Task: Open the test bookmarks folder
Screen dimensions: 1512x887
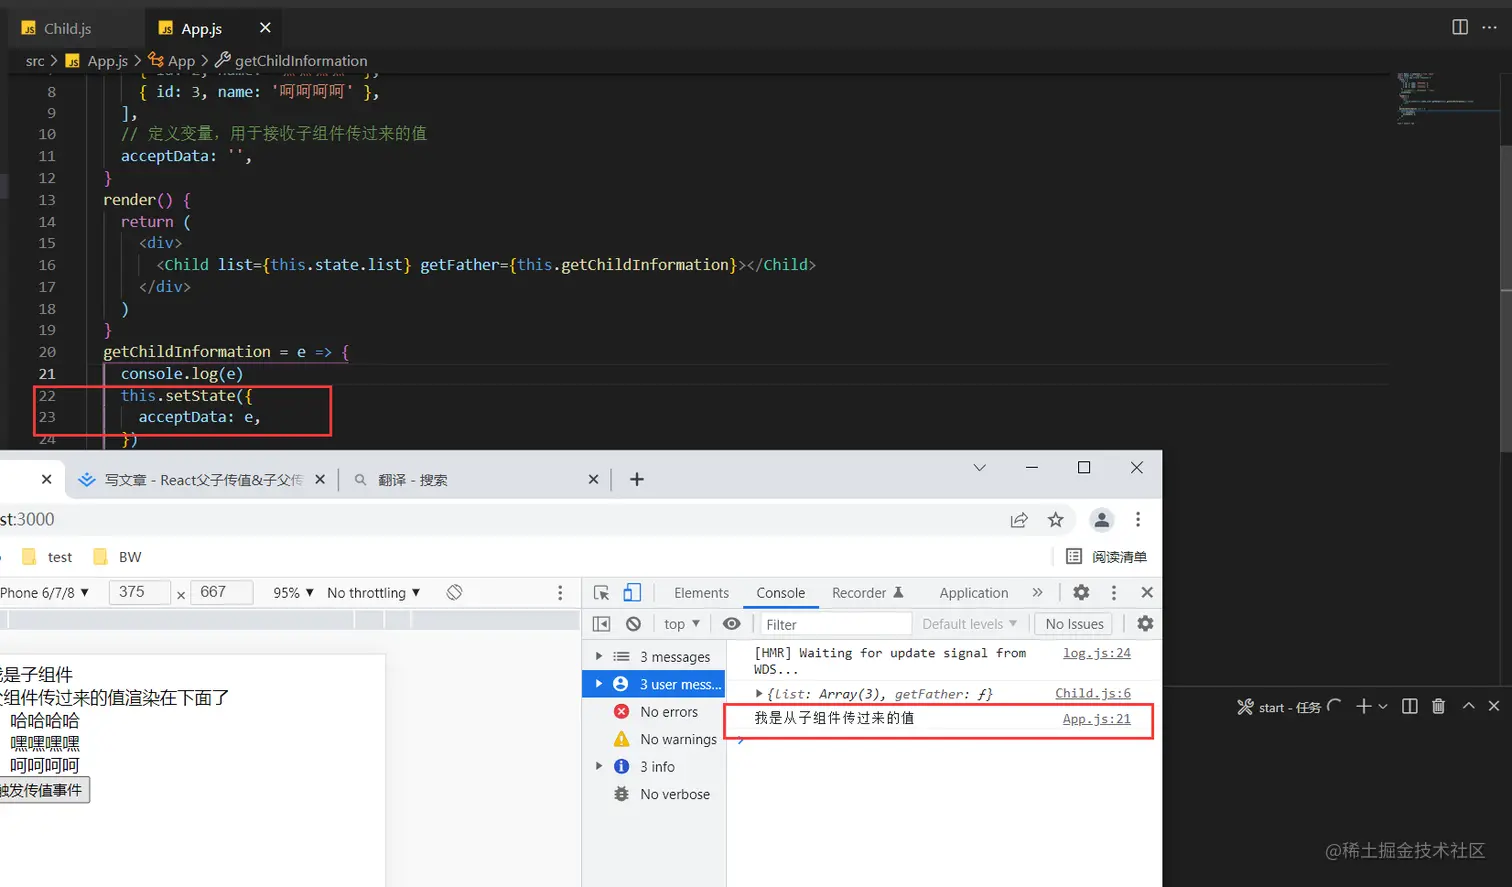Action: 47,557
